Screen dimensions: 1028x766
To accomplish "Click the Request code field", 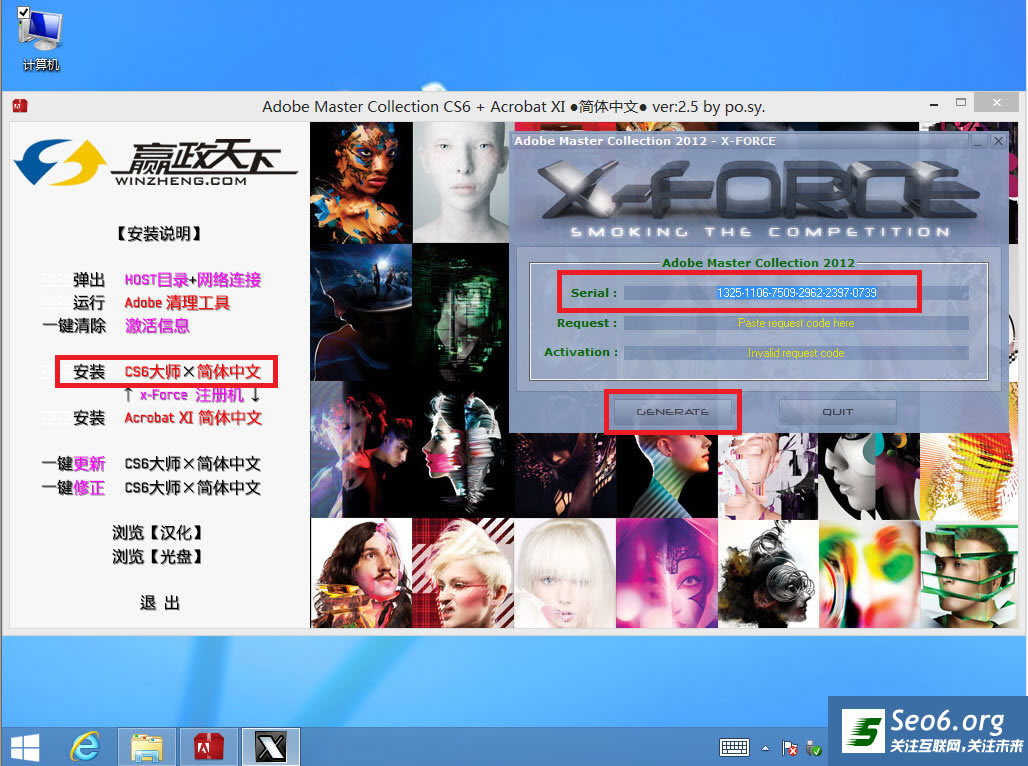I will pos(796,323).
